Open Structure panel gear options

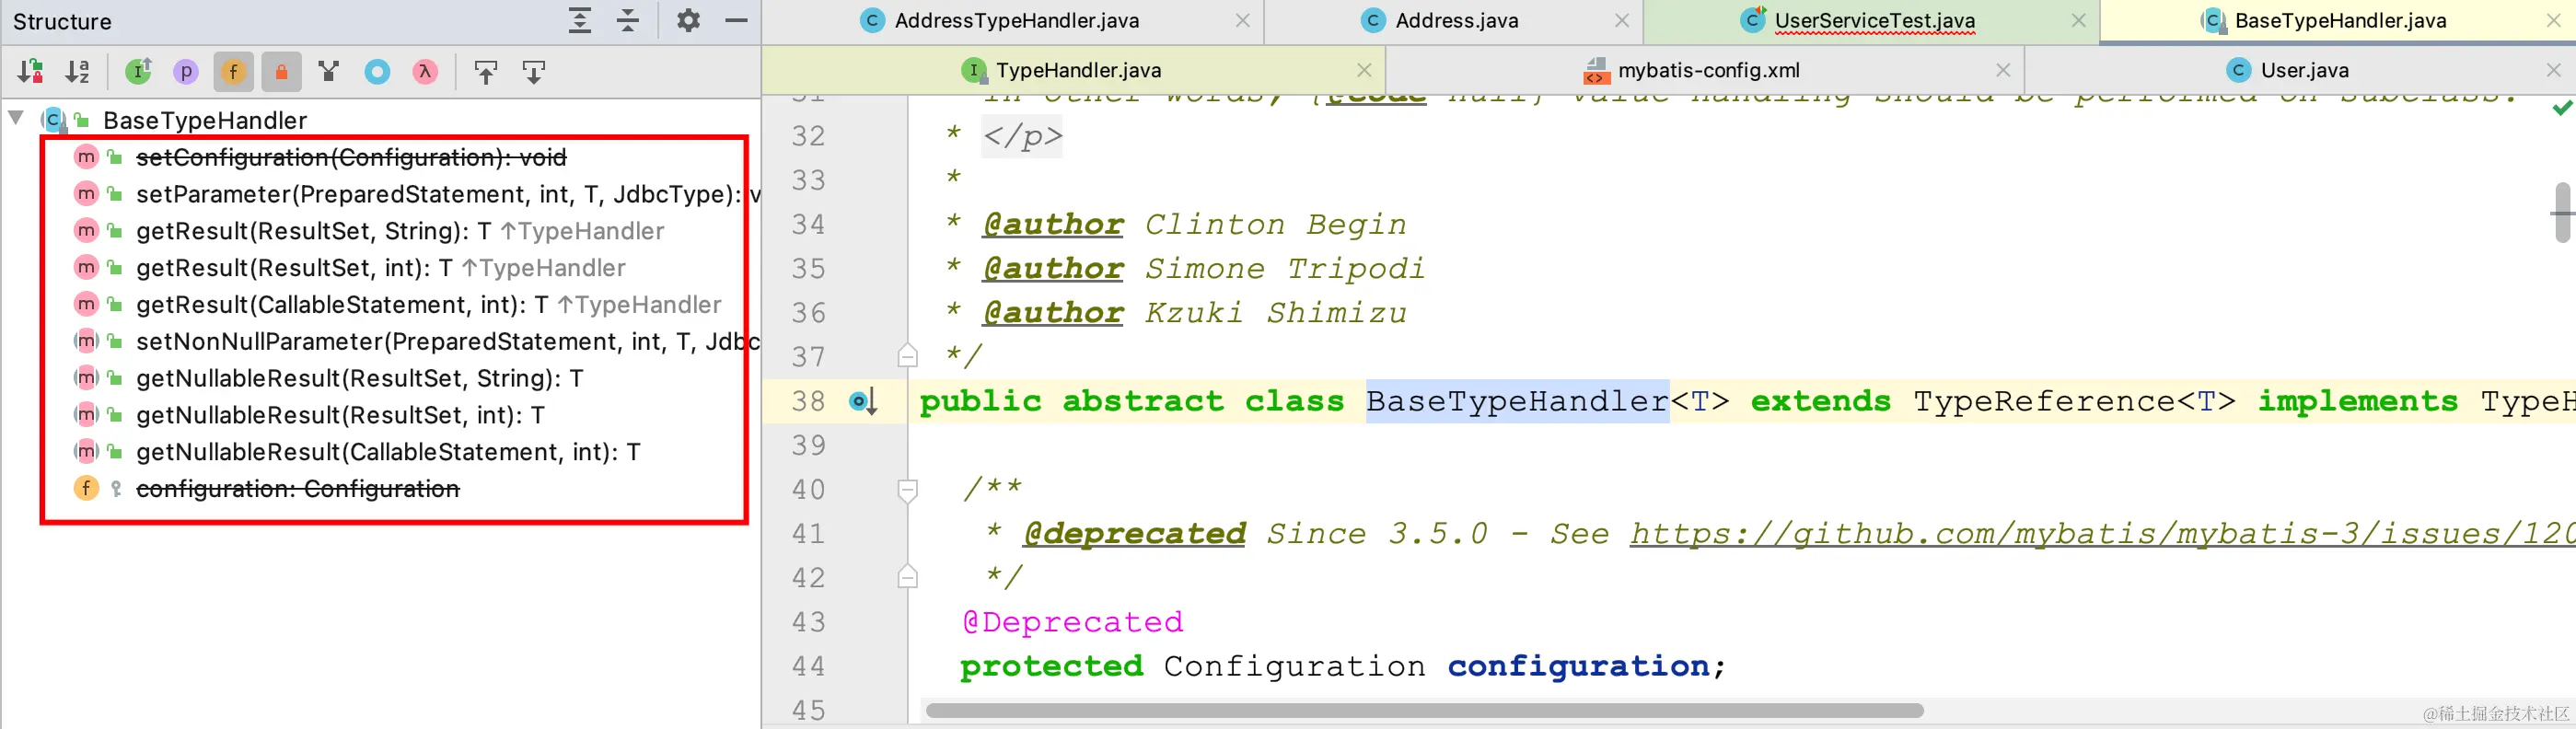pyautogui.click(x=688, y=20)
